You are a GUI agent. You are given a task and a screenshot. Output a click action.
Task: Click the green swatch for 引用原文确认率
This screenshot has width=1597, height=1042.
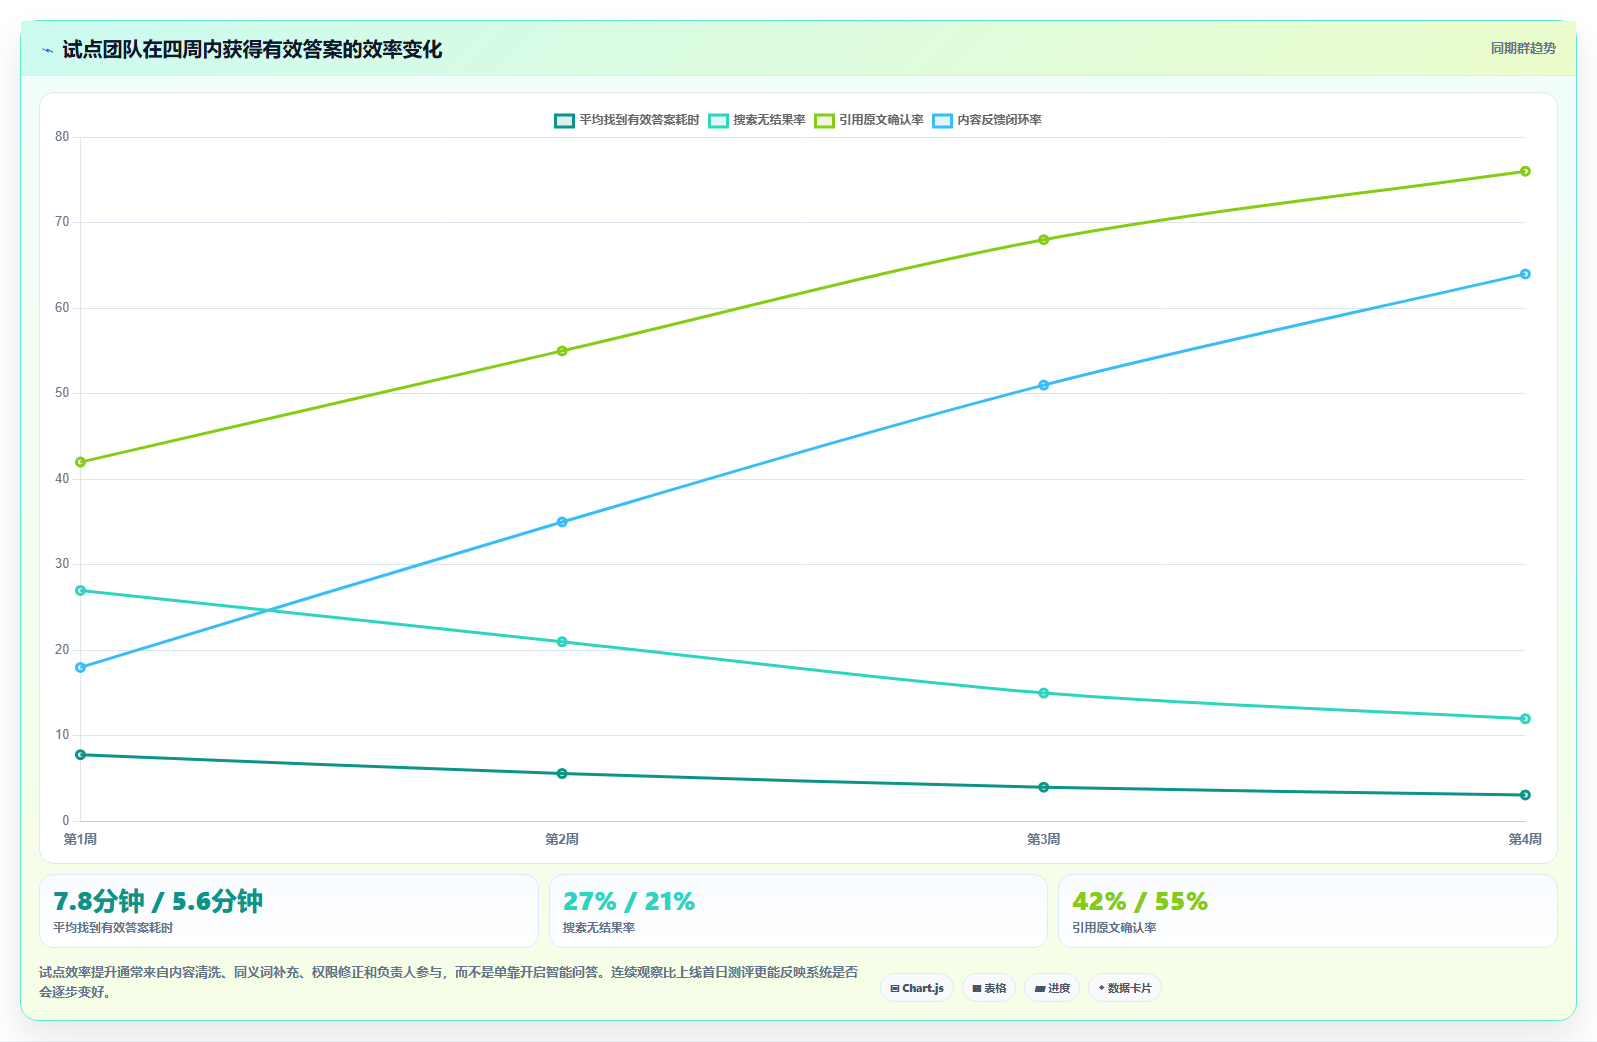coord(824,120)
